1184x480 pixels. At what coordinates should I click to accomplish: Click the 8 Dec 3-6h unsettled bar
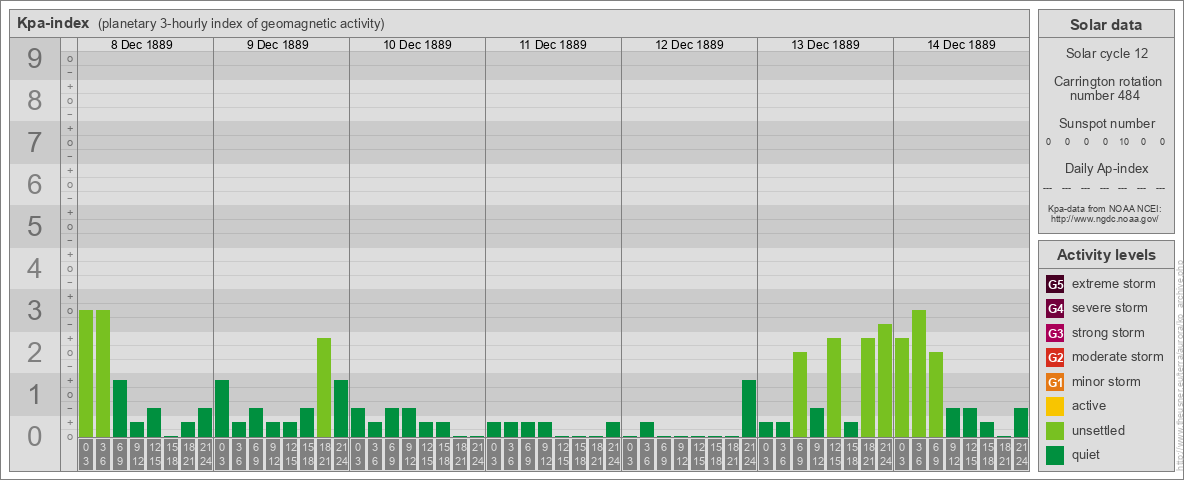[x=103, y=374]
